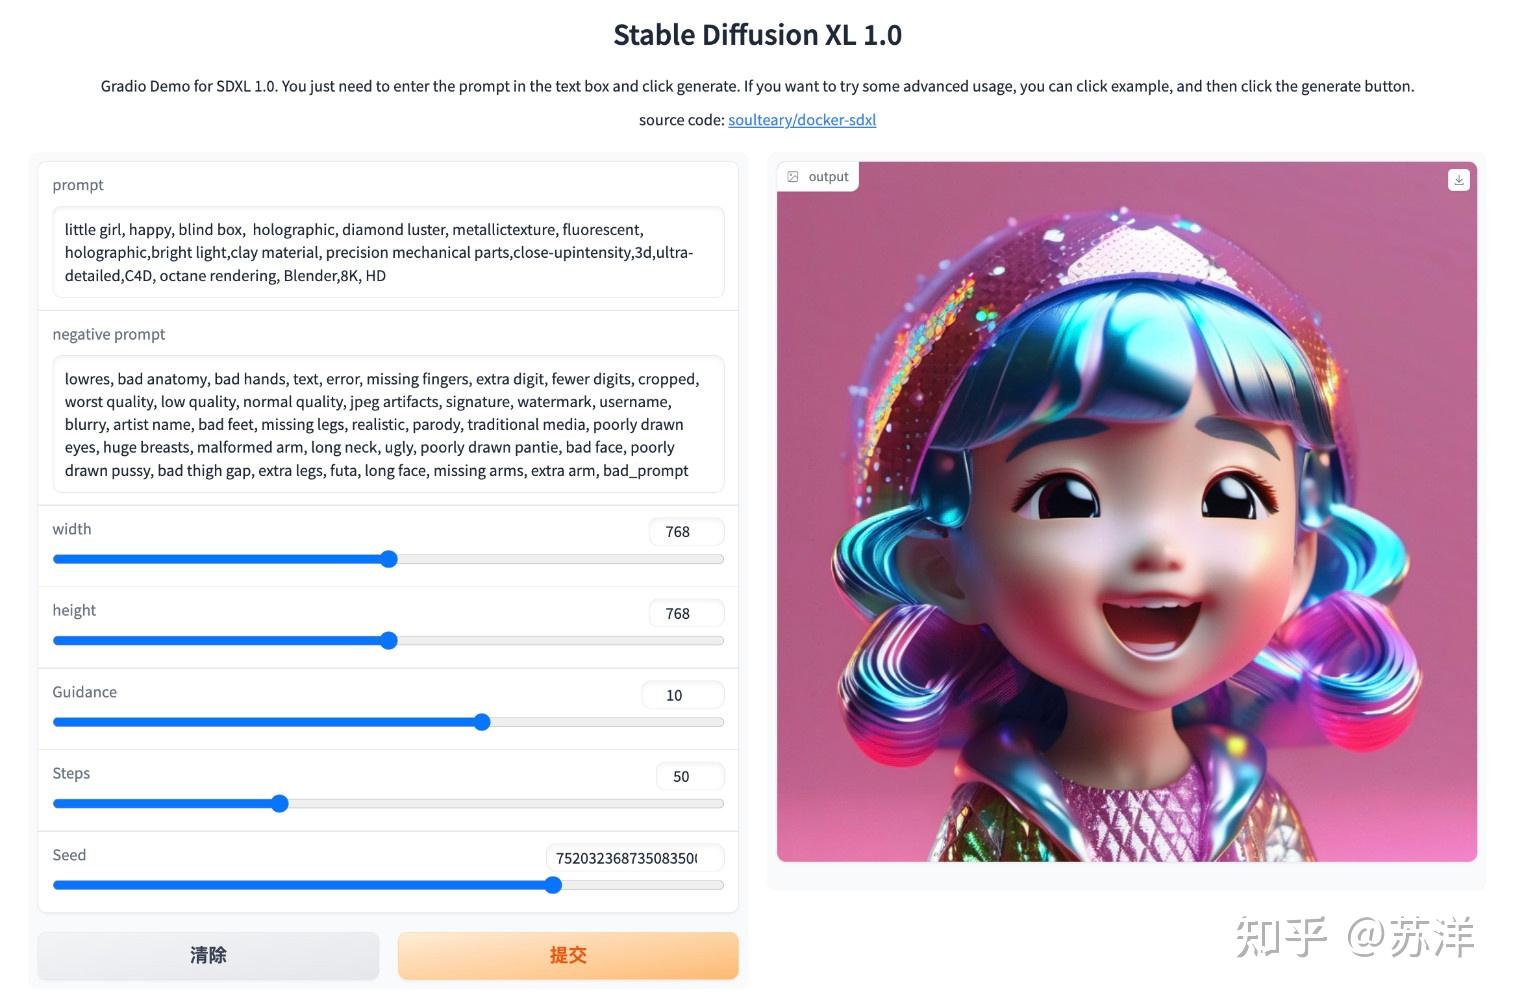
Task: Click the Guidance value field
Action: coord(682,695)
